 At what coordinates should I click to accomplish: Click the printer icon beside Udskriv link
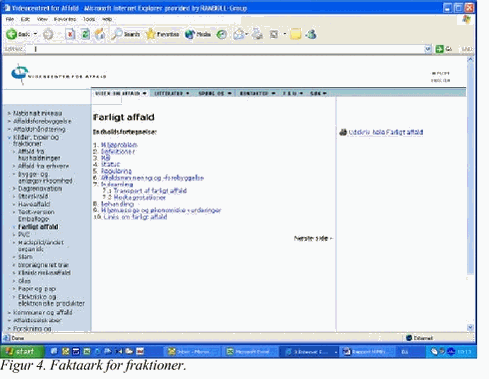pos(343,132)
